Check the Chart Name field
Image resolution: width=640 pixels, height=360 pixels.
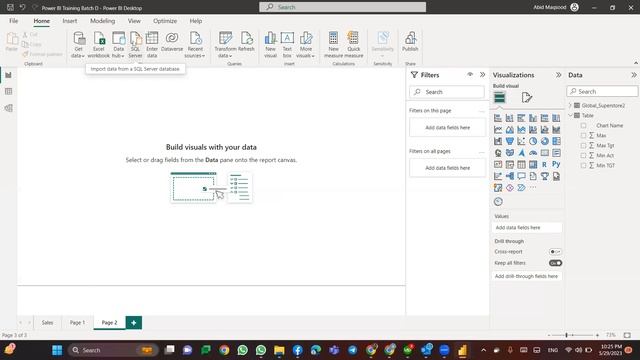tap(583, 126)
